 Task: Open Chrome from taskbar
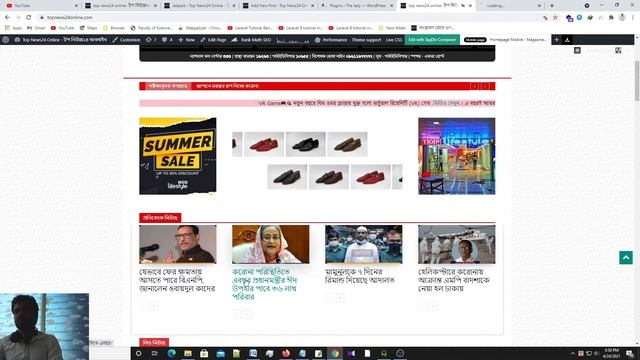point(335,353)
